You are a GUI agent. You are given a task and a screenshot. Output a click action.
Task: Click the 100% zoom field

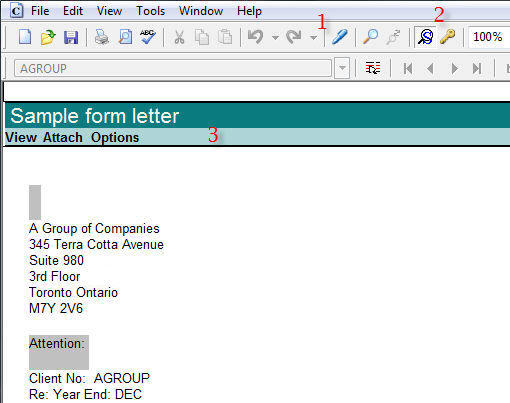click(489, 37)
